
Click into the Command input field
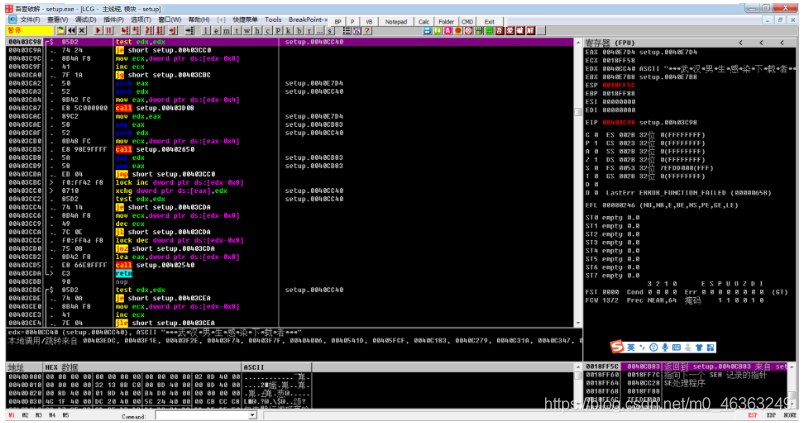tap(202, 415)
